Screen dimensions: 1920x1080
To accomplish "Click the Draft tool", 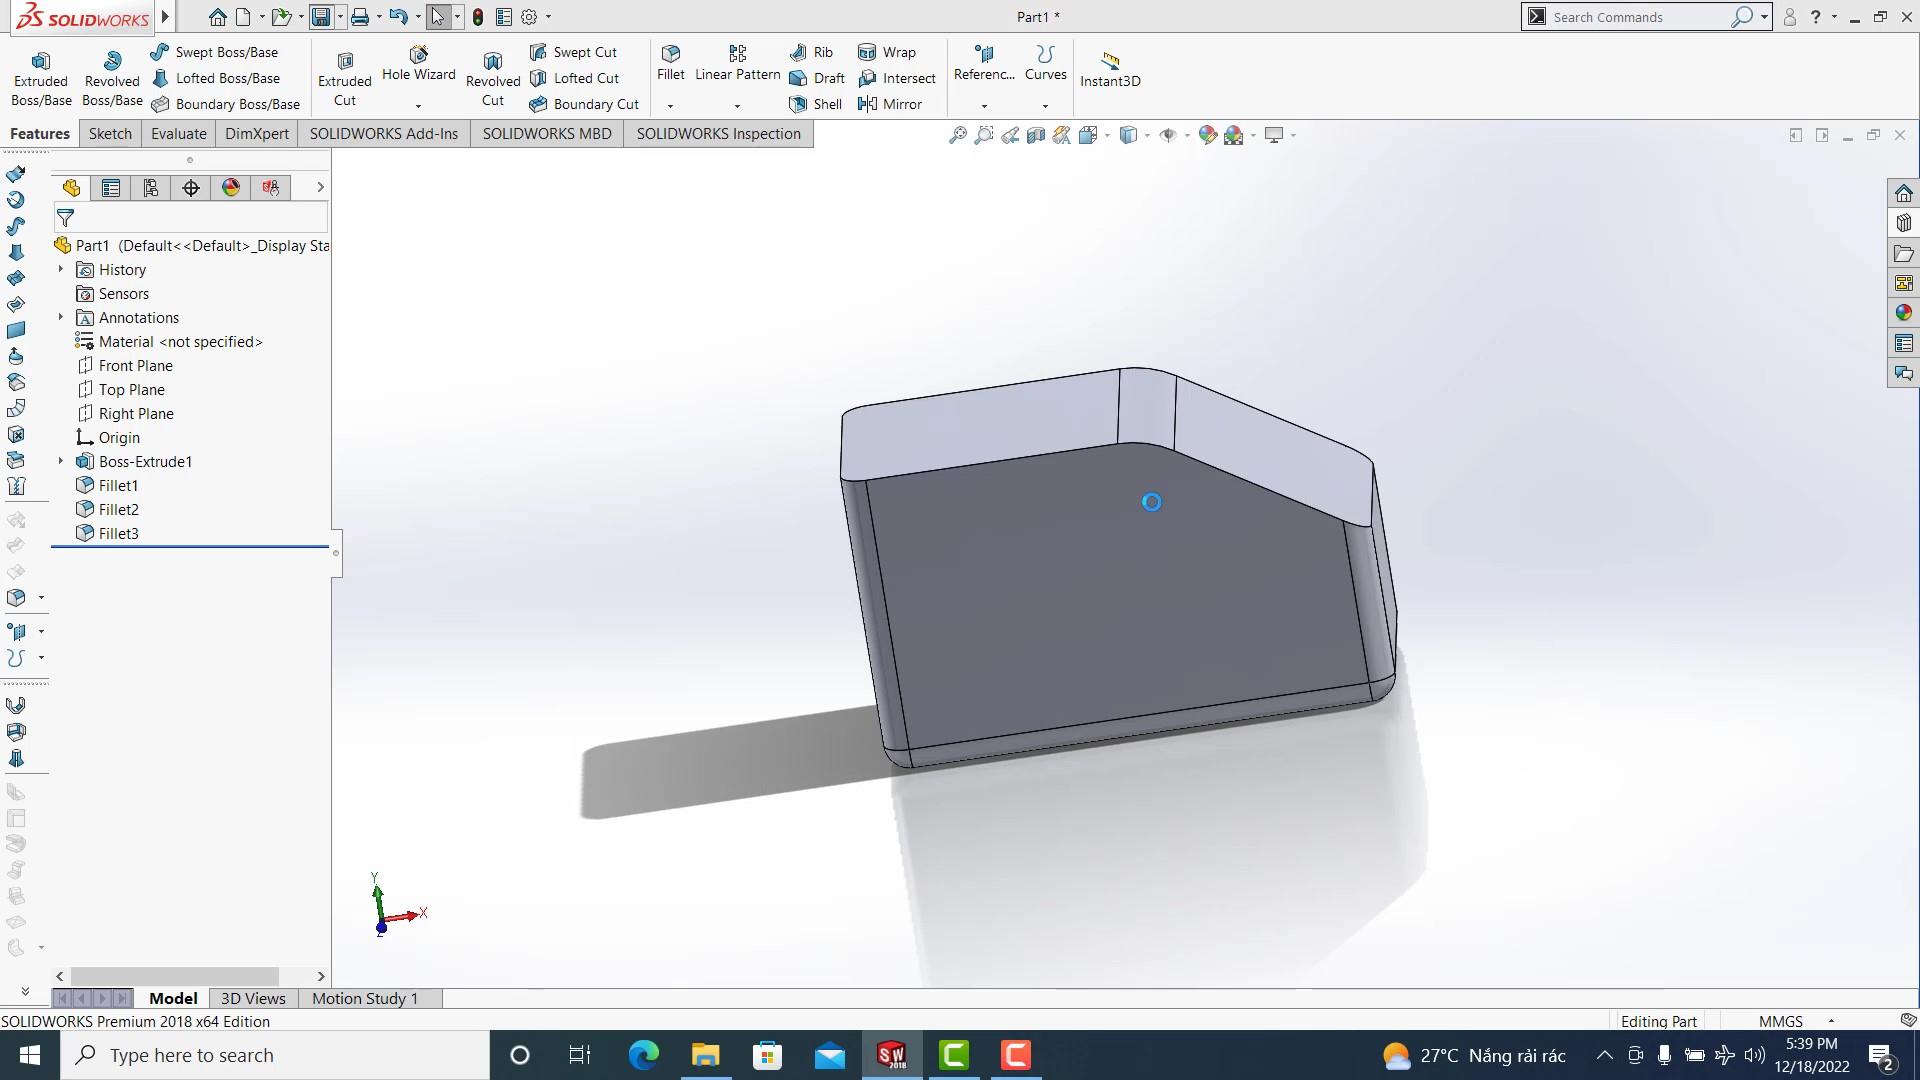I will pyautogui.click(x=817, y=78).
